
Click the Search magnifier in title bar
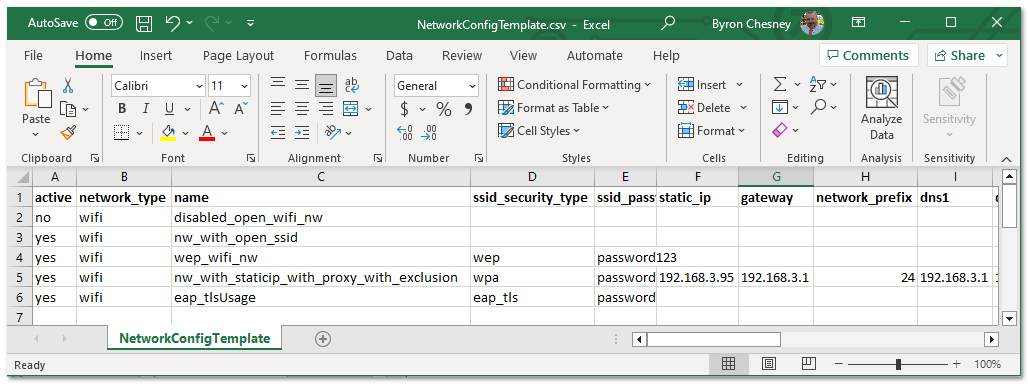click(667, 23)
